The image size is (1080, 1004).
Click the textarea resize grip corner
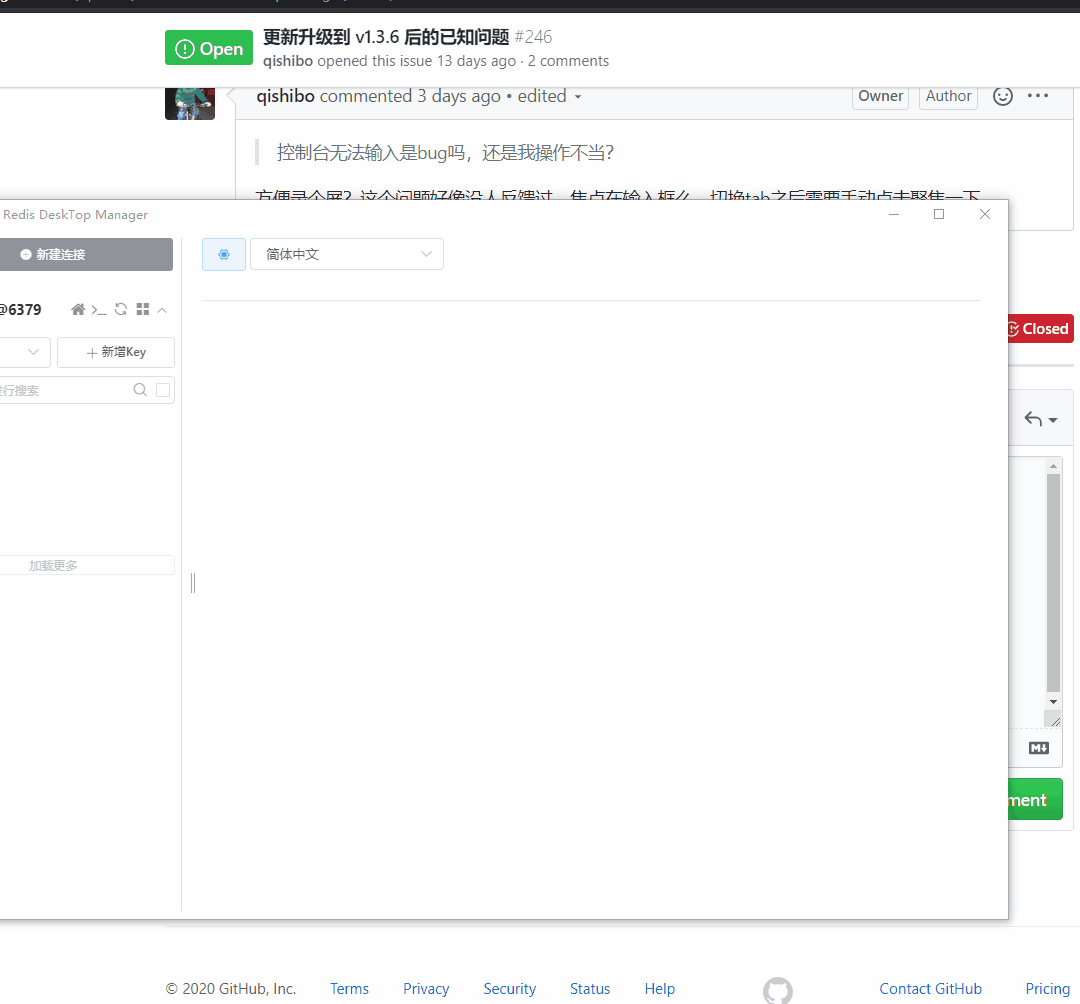pos(1054,720)
